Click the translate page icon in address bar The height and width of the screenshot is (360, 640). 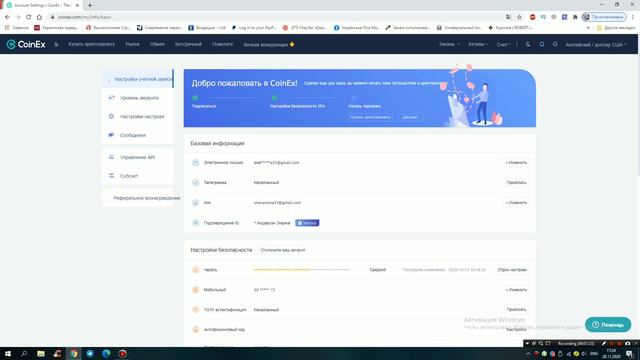[508, 17]
